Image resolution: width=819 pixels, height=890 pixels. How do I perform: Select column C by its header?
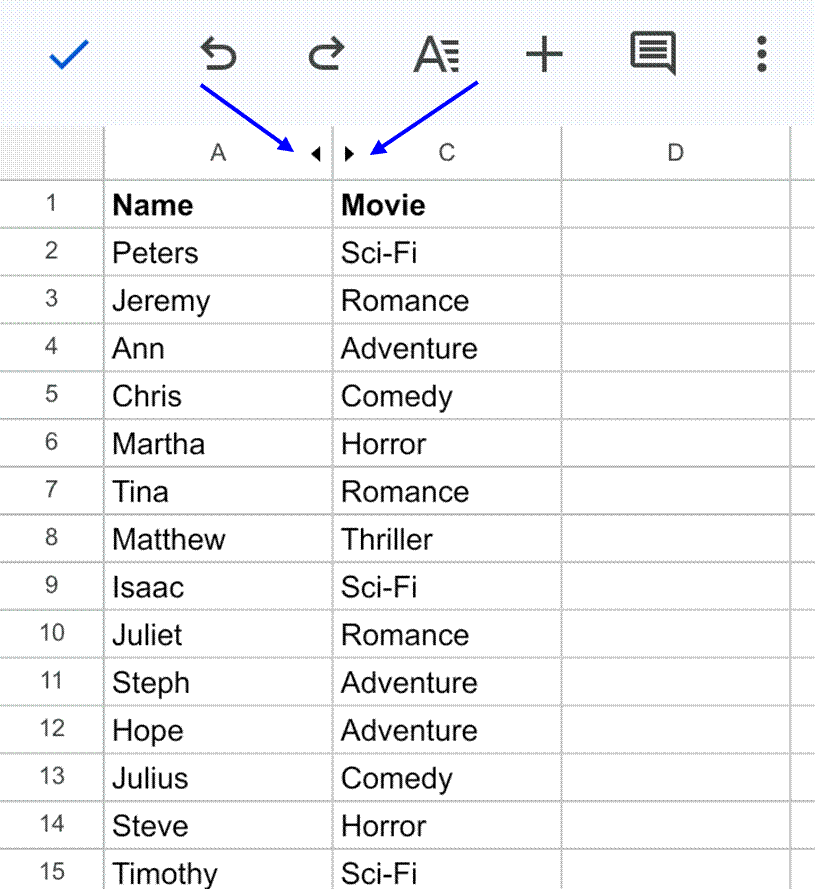446,153
